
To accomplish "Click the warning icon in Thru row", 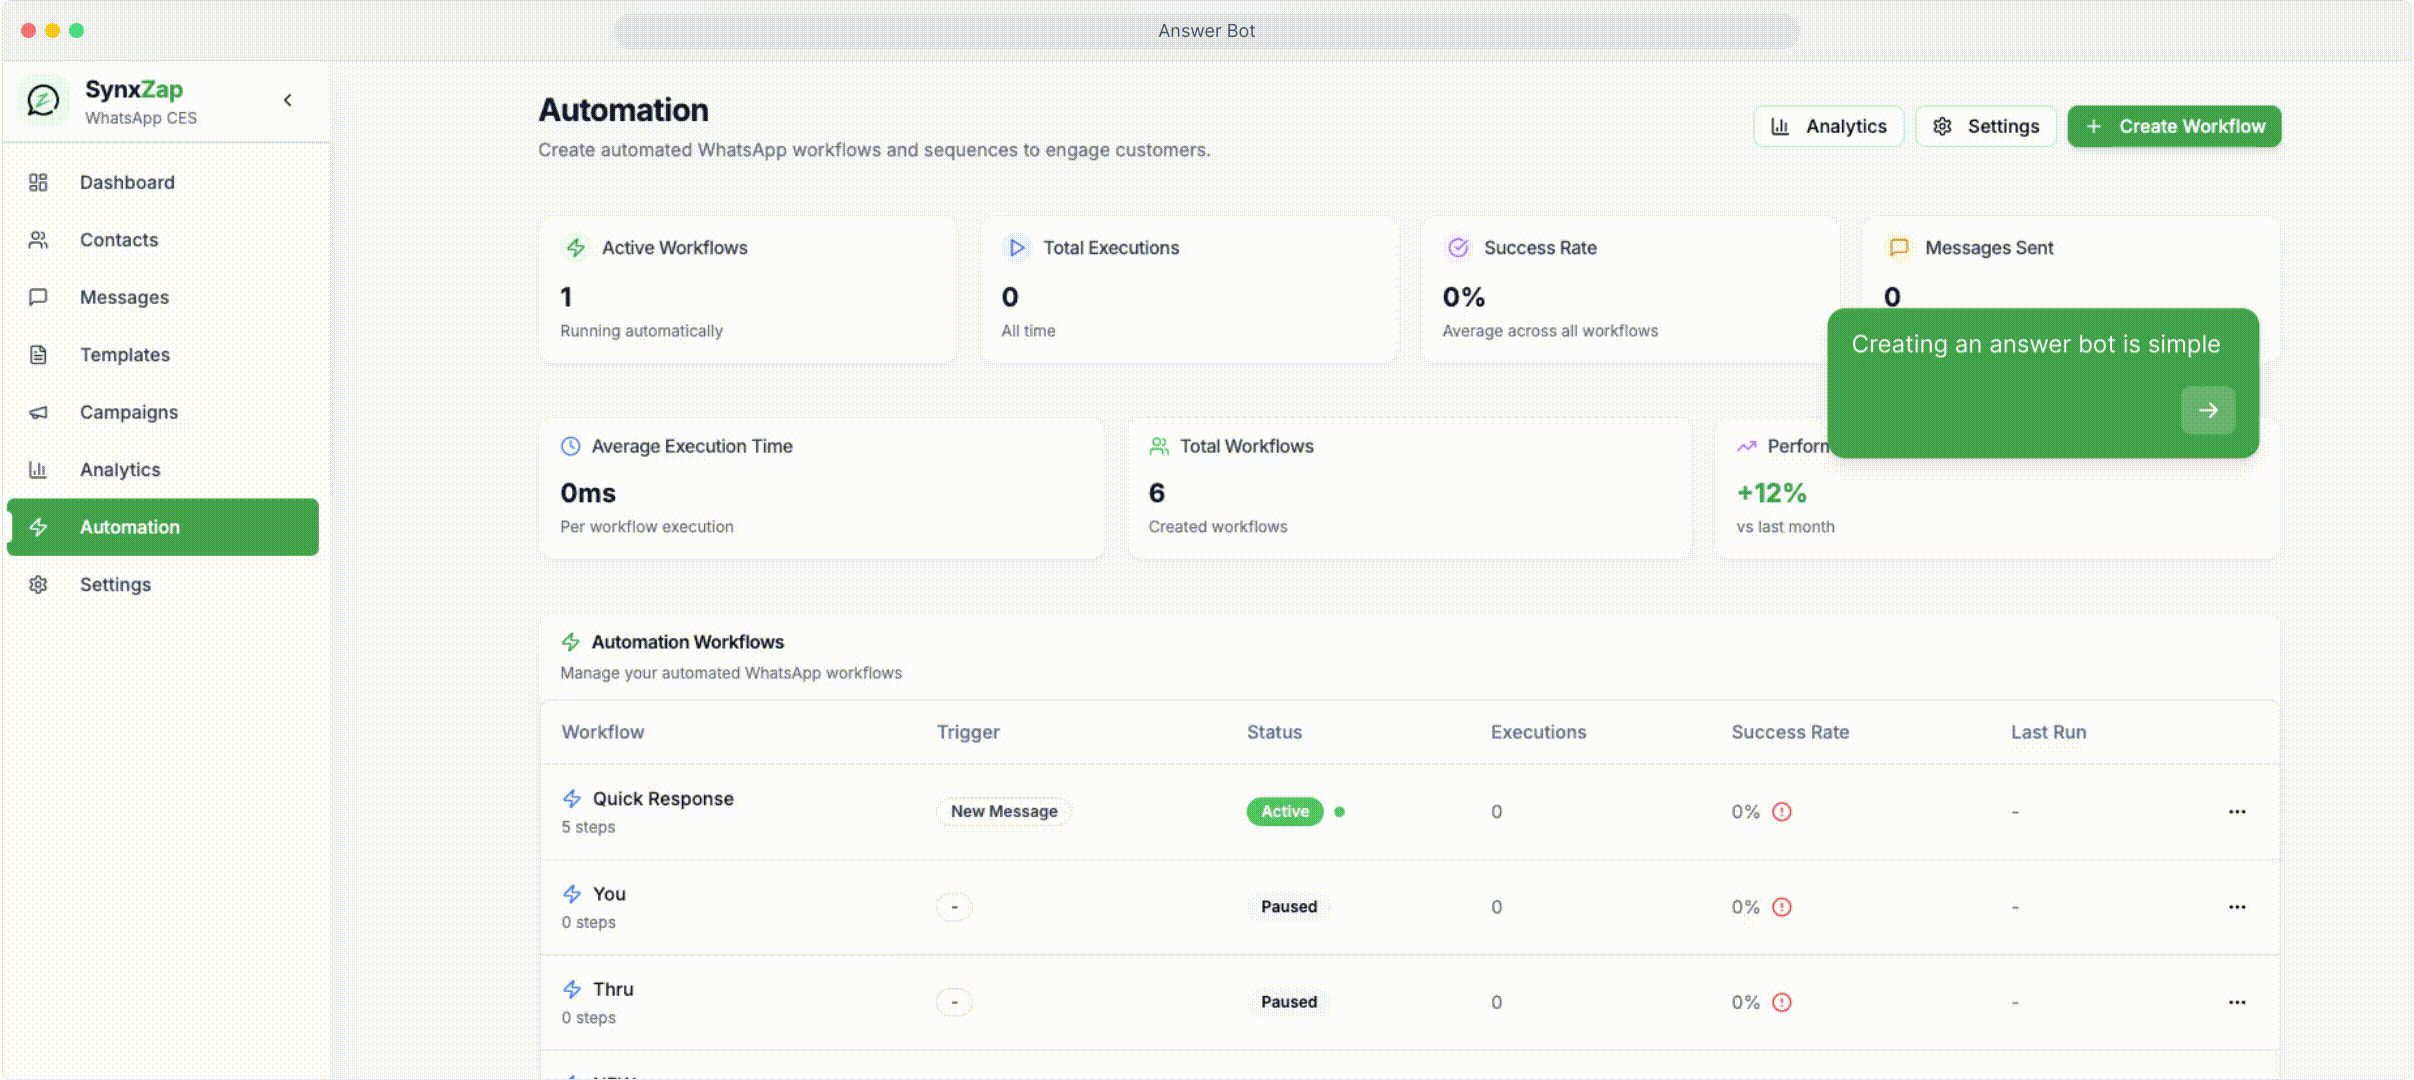I will [1782, 1002].
